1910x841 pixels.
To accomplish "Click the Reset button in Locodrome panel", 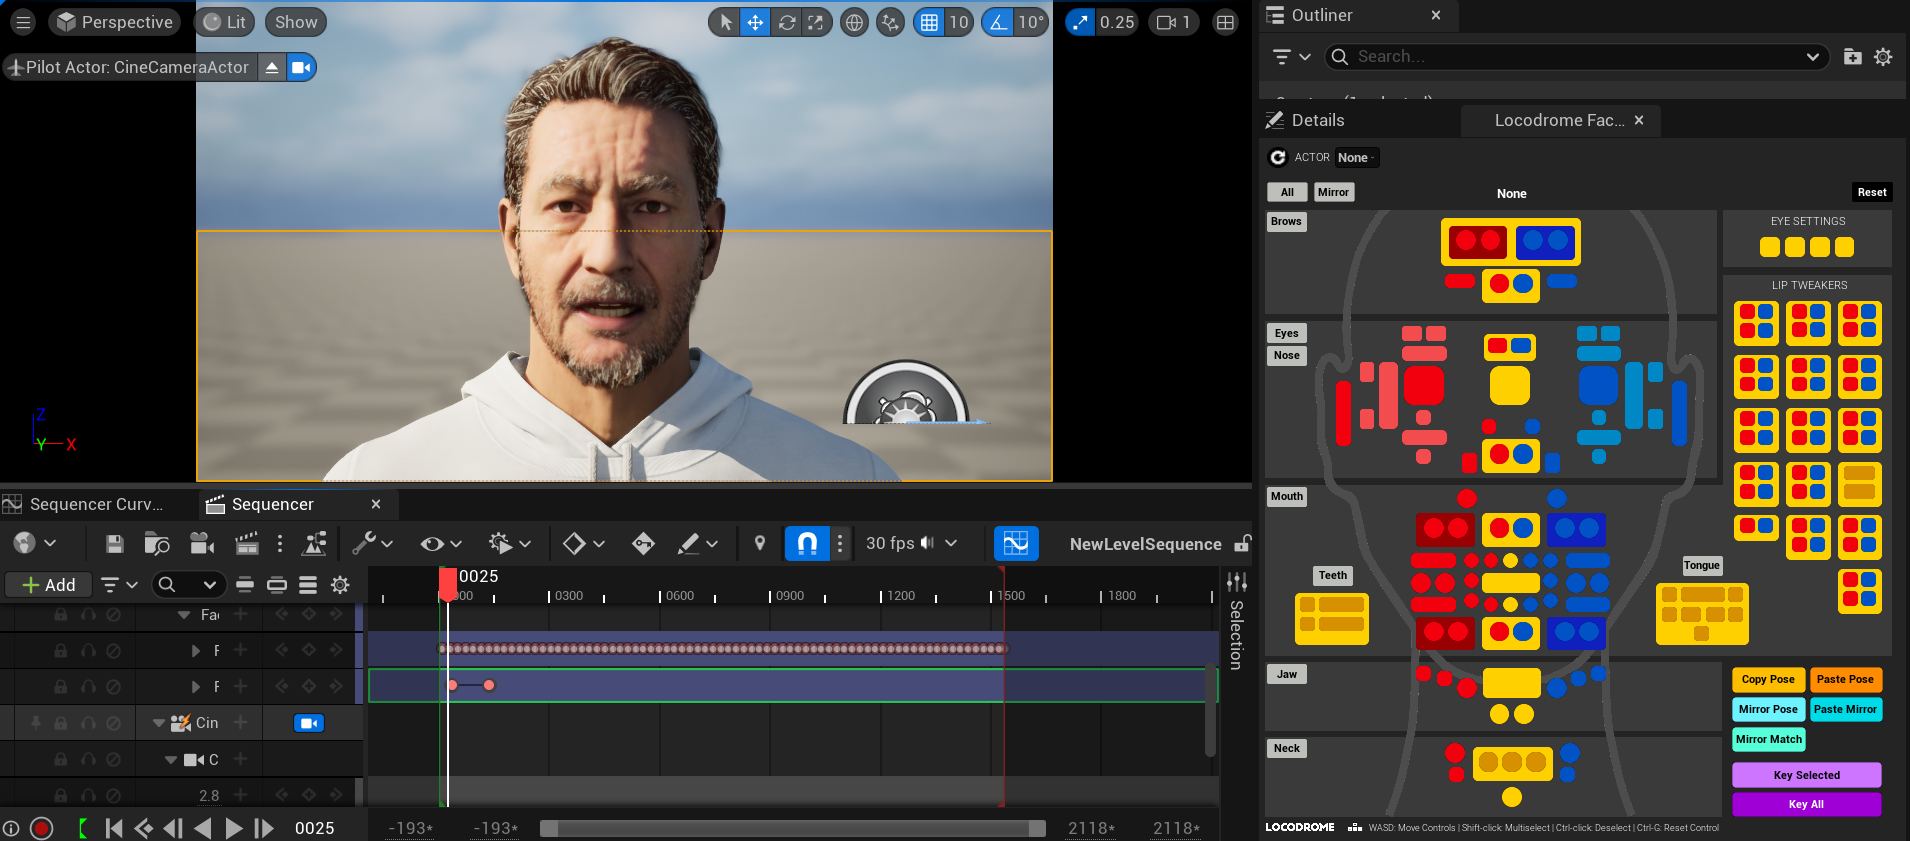I will pyautogui.click(x=1872, y=192).
